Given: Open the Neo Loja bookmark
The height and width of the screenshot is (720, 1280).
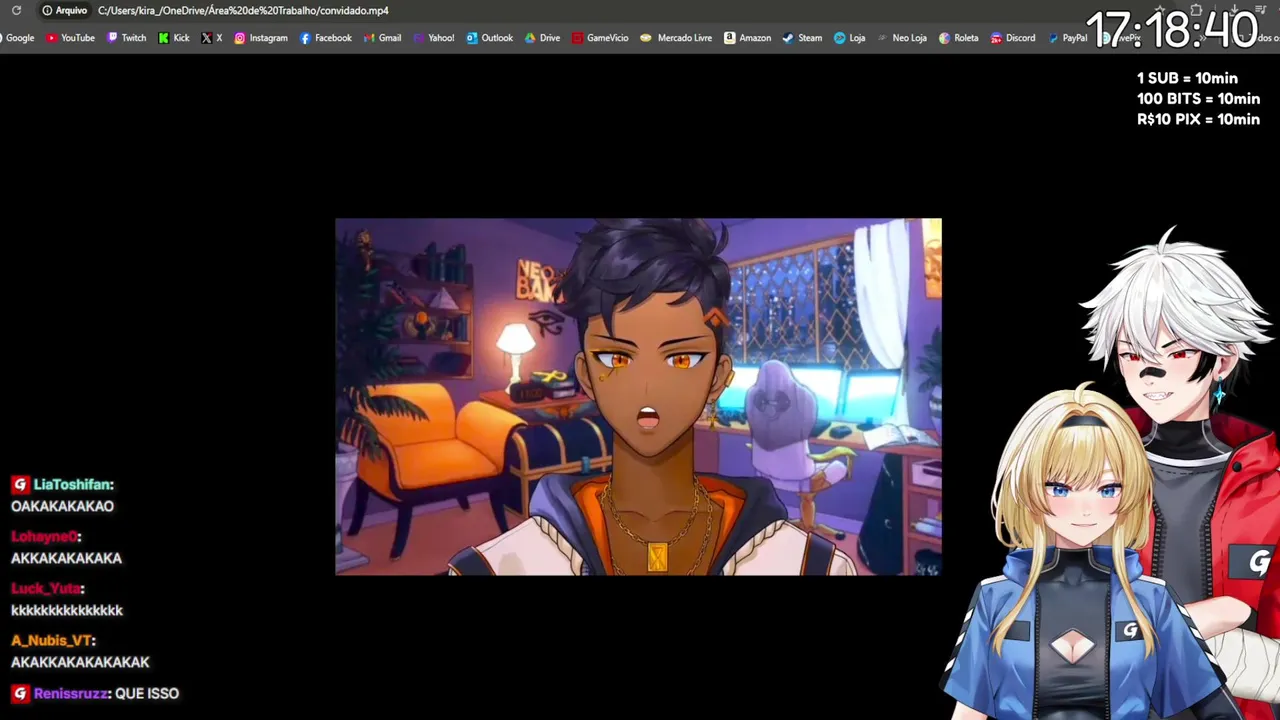Looking at the screenshot, I should [x=901, y=38].
